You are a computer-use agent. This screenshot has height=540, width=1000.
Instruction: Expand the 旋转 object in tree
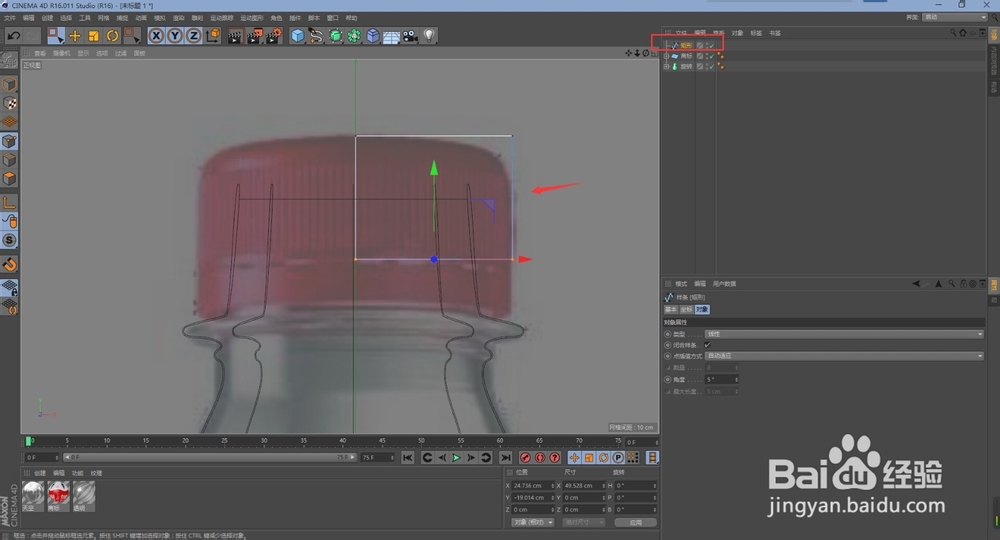(x=666, y=66)
